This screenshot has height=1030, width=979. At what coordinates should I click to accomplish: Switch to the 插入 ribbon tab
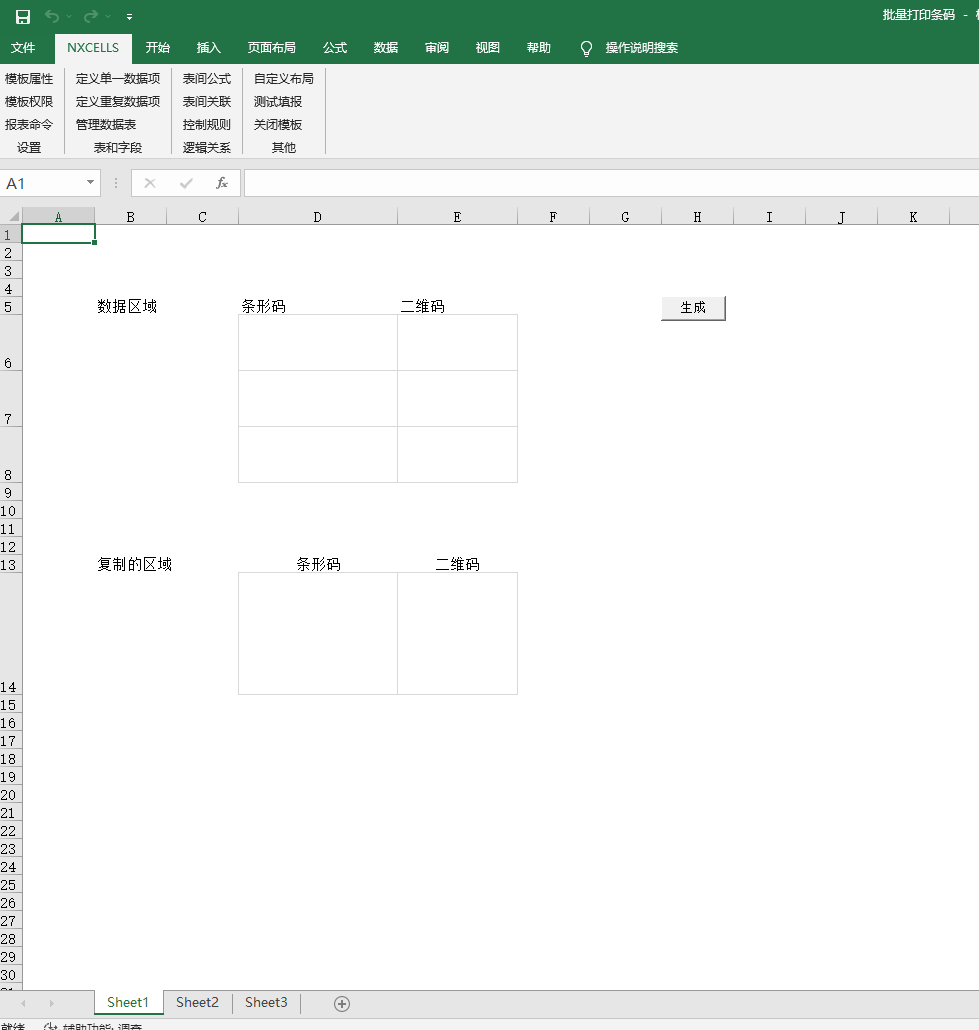click(x=209, y=48)
